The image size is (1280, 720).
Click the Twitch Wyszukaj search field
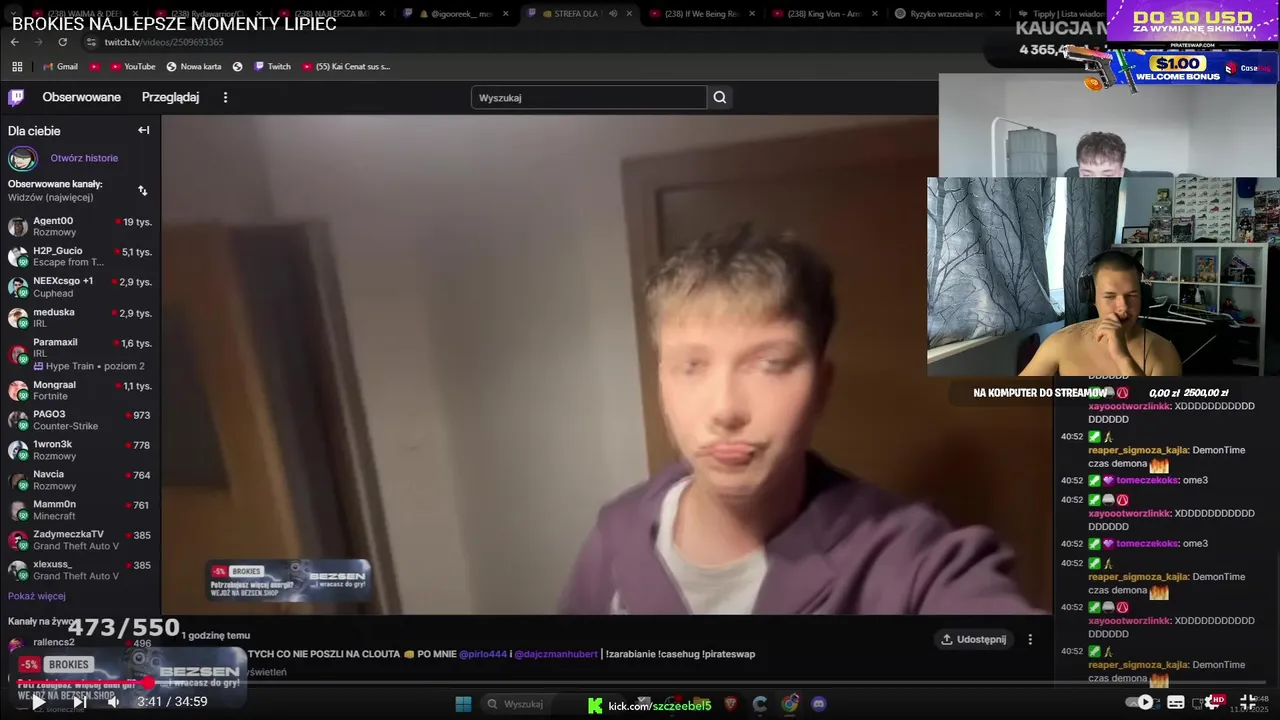[x=589, y=97]
